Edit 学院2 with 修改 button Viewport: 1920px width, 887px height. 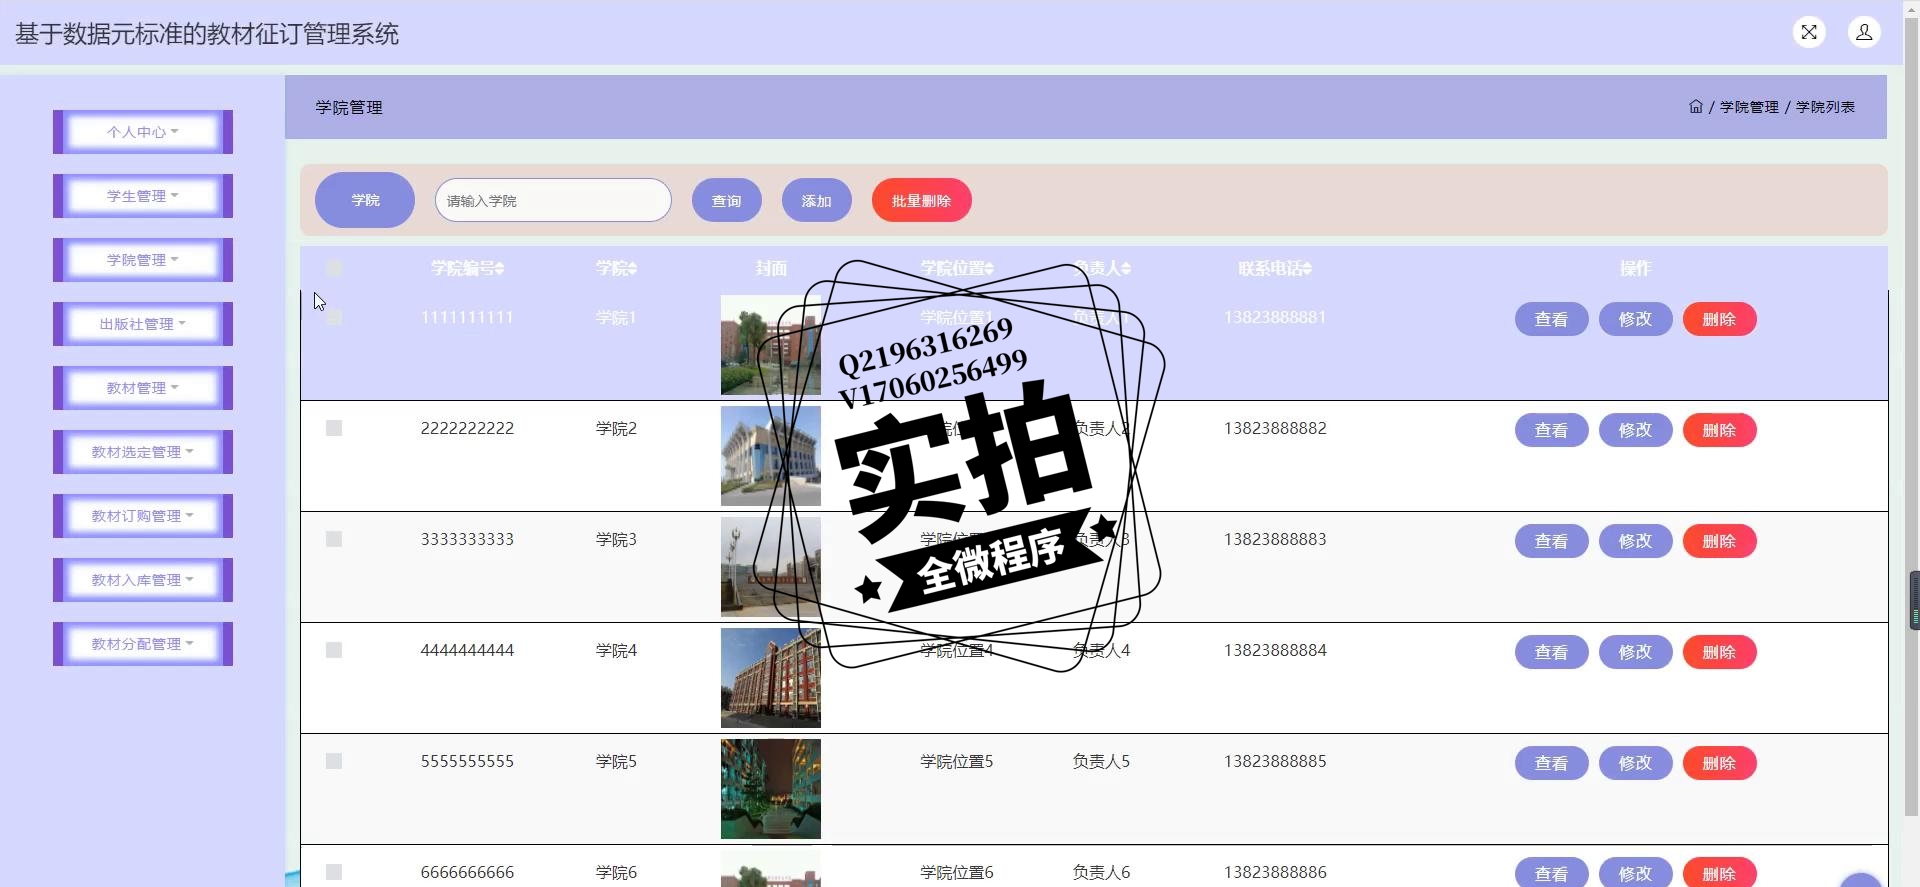pos(1635,430)
